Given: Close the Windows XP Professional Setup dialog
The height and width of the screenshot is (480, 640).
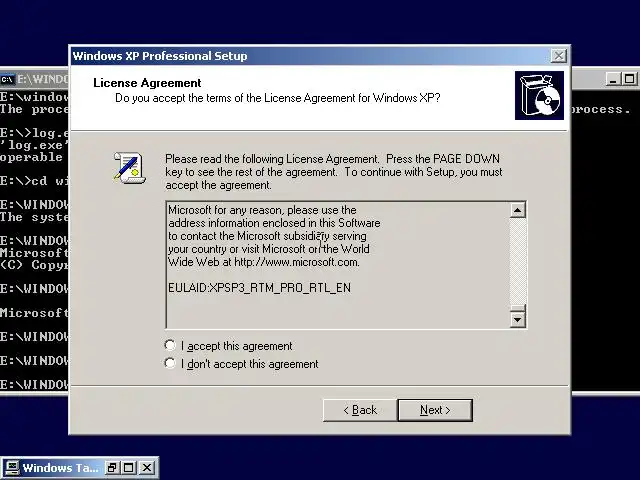Looking at the screenshot, I should tap(558, 56).
